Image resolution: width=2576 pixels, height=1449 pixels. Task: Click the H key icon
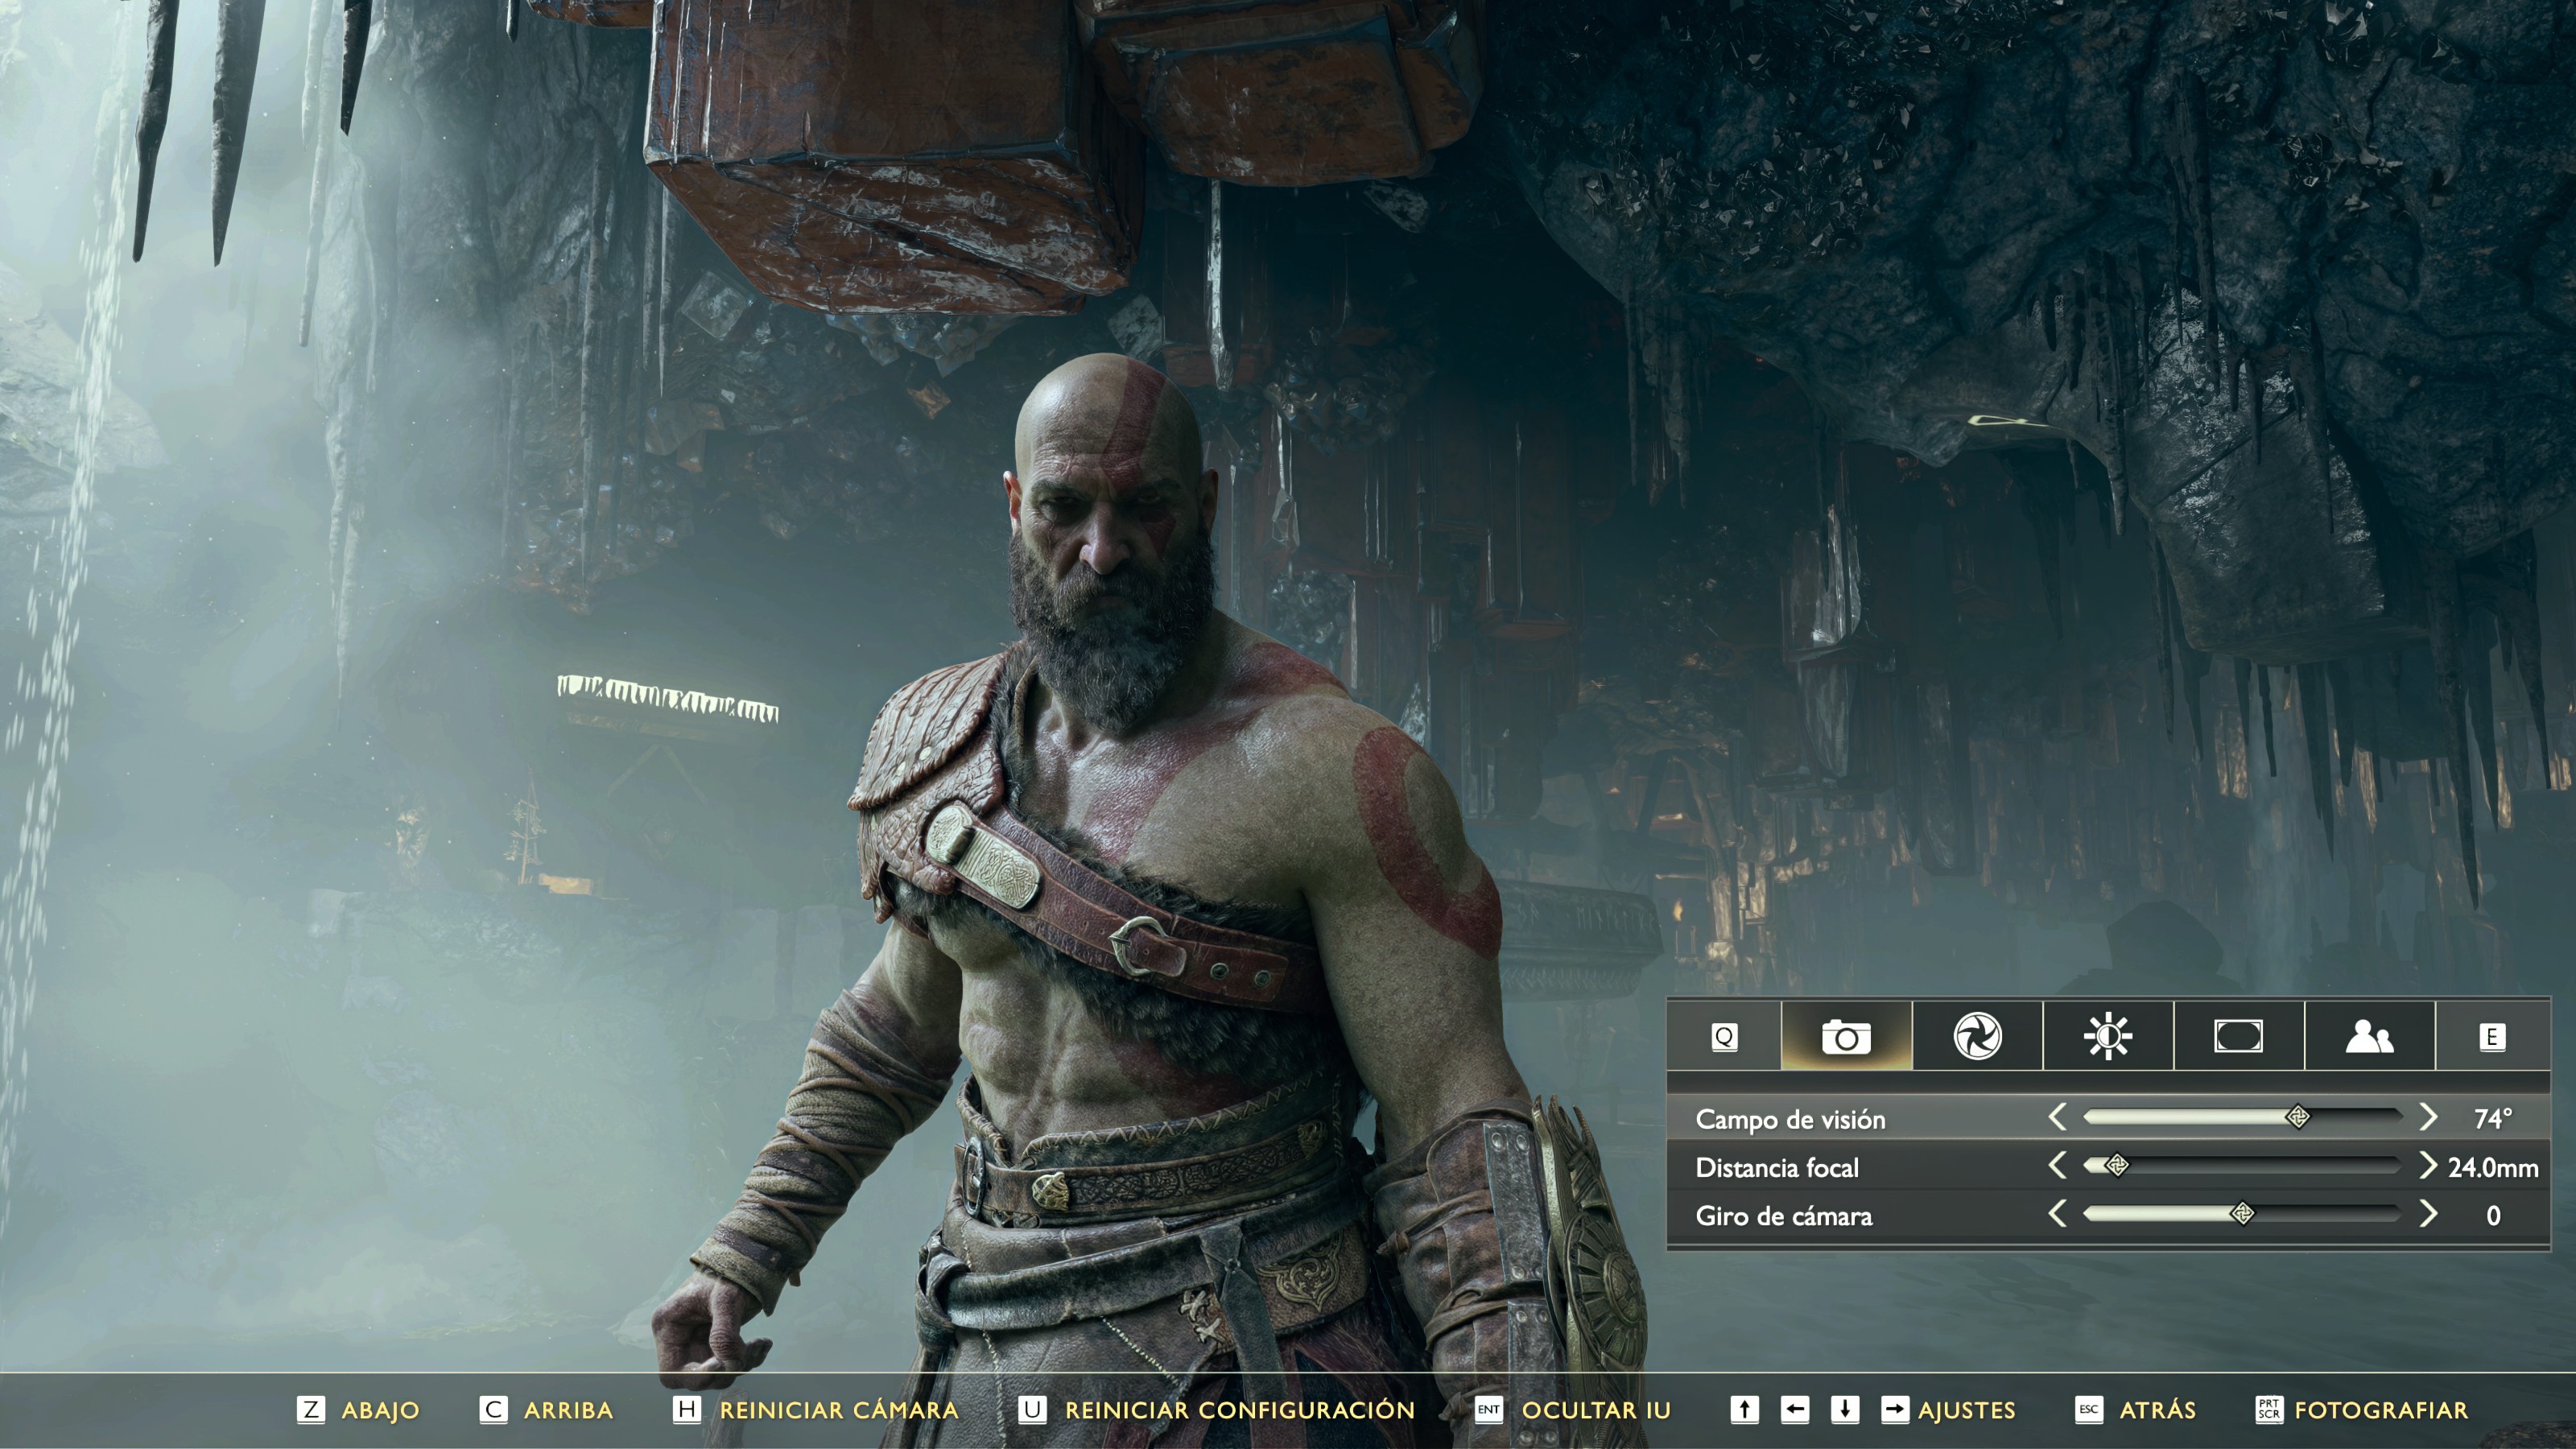[x=686, y=1410]
